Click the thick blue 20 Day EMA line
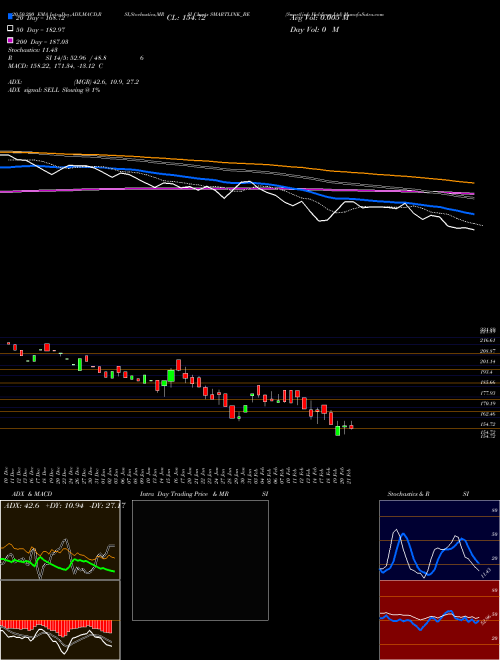Image resolution: width=500 pixels, height=660 pixels. (x=237, y=182)
